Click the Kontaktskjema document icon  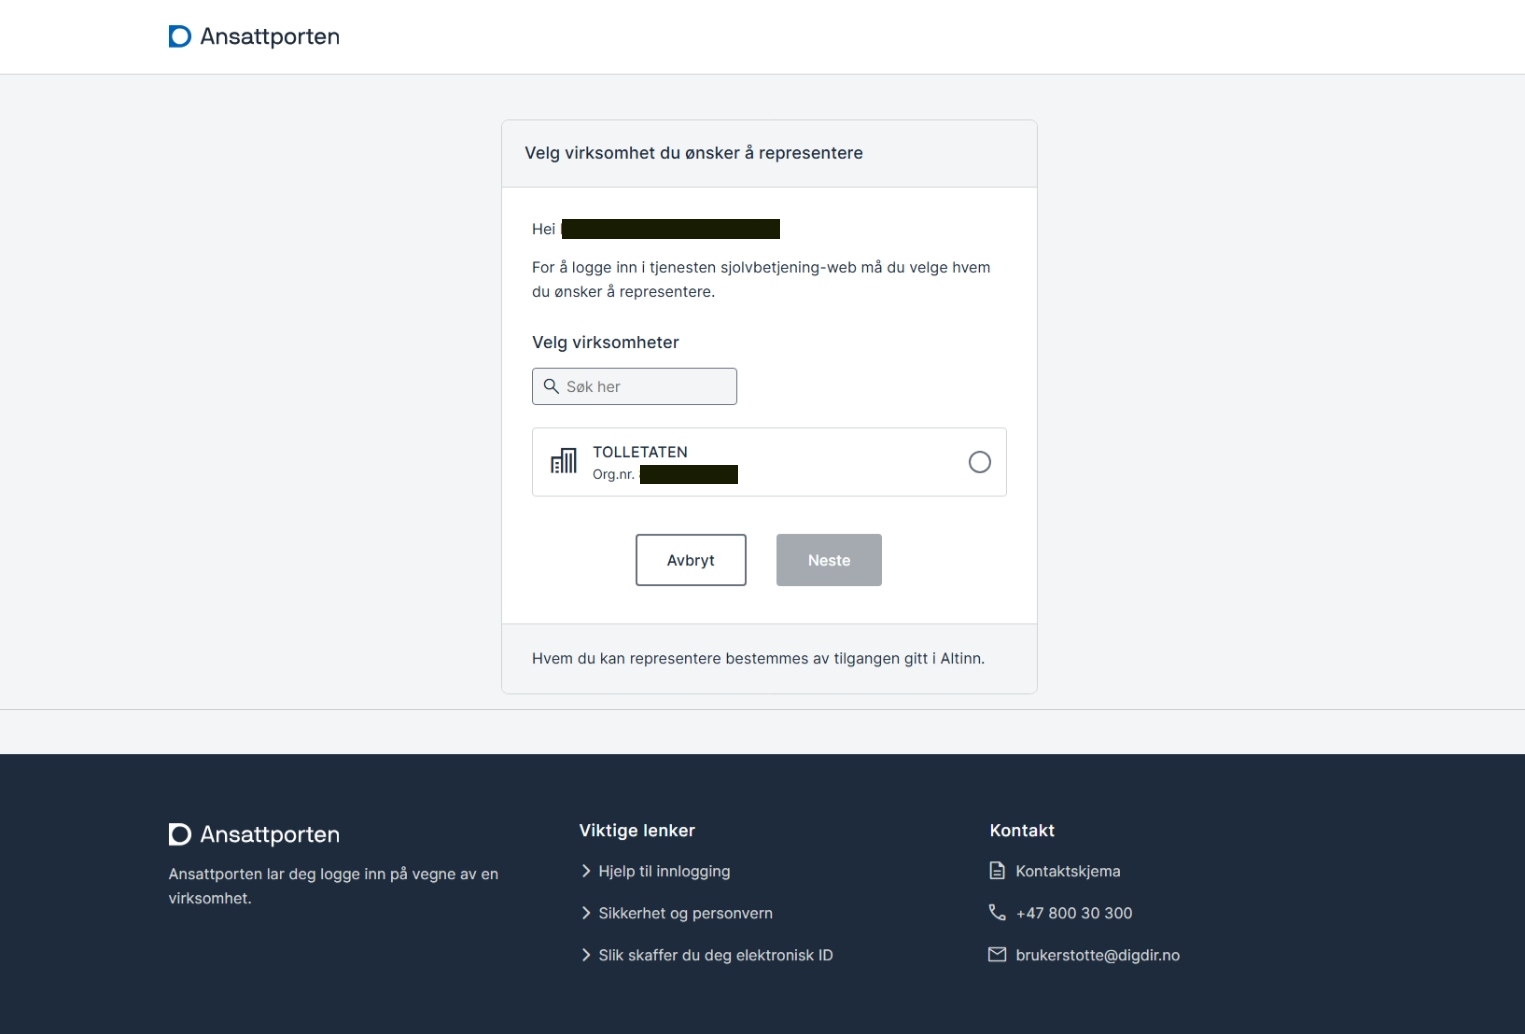point(997,871)
